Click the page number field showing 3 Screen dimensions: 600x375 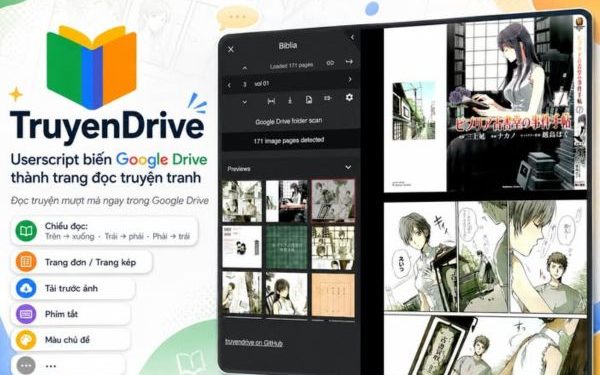tap(245, 85)
